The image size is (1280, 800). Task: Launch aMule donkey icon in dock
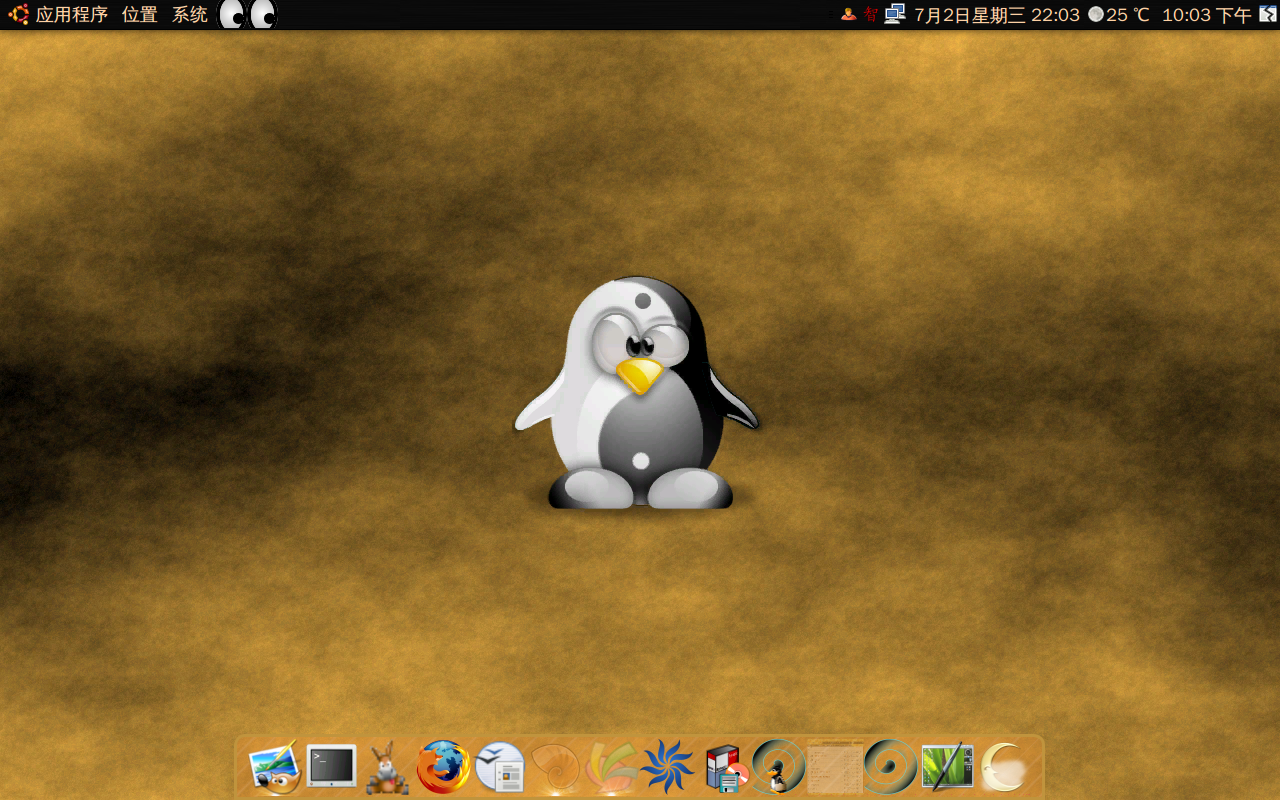pos(387,768)
